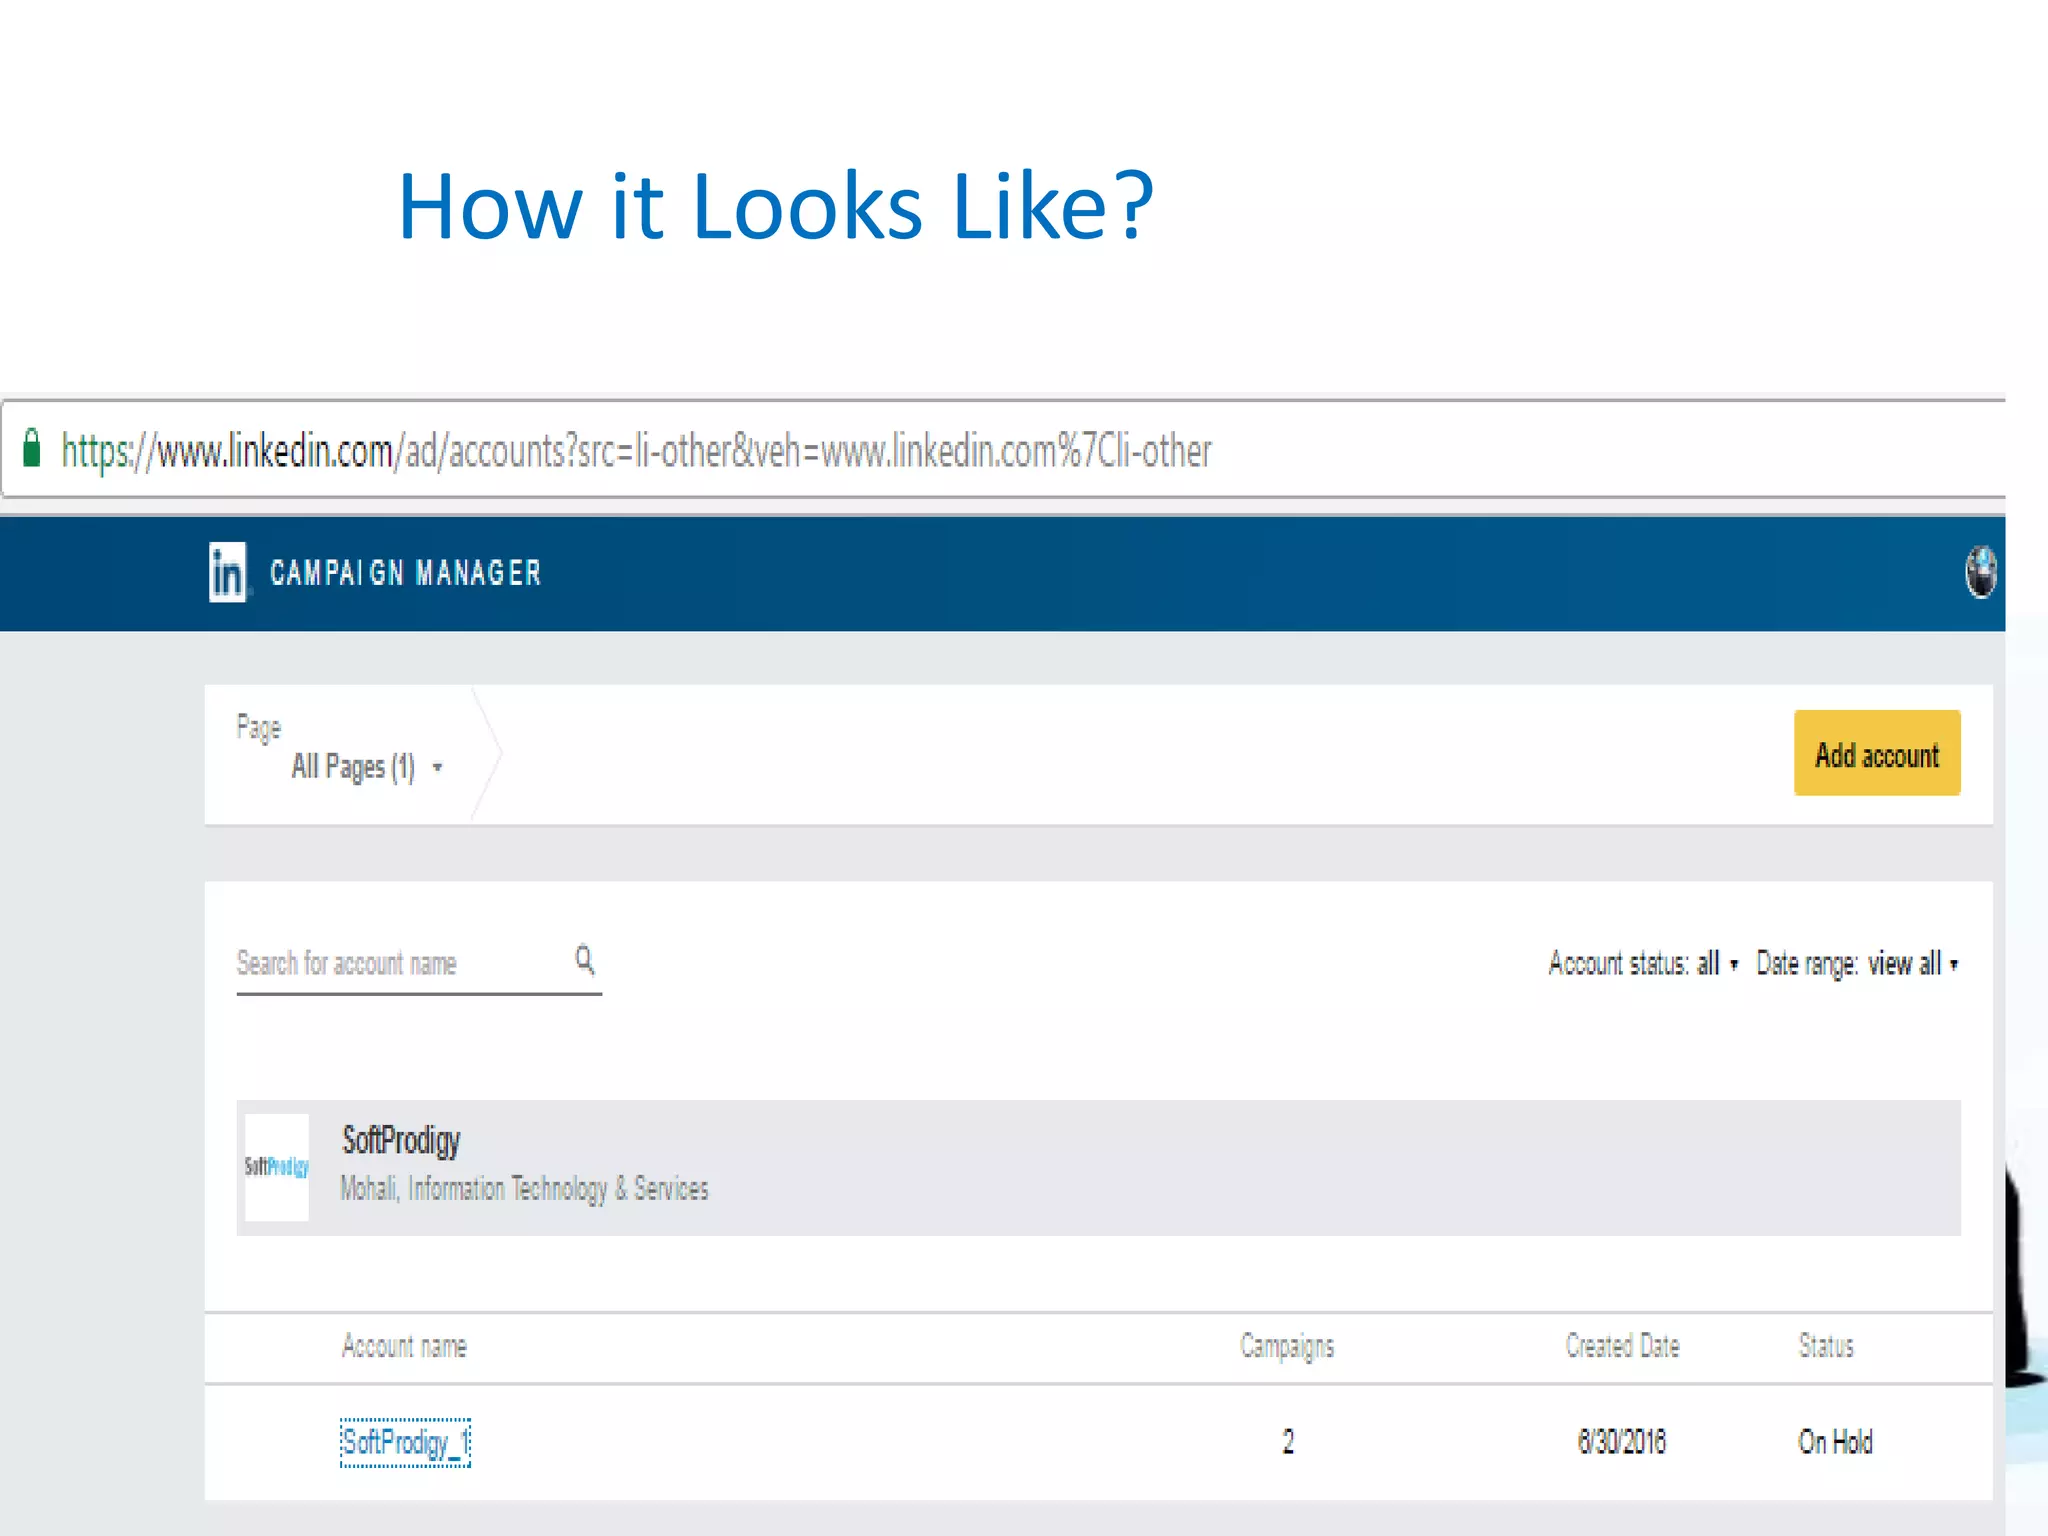Image resolution: width=2048 pixels, height=1536 pixels.
Task: Click the Page breadcrumb label
Action: click(259, 727)
